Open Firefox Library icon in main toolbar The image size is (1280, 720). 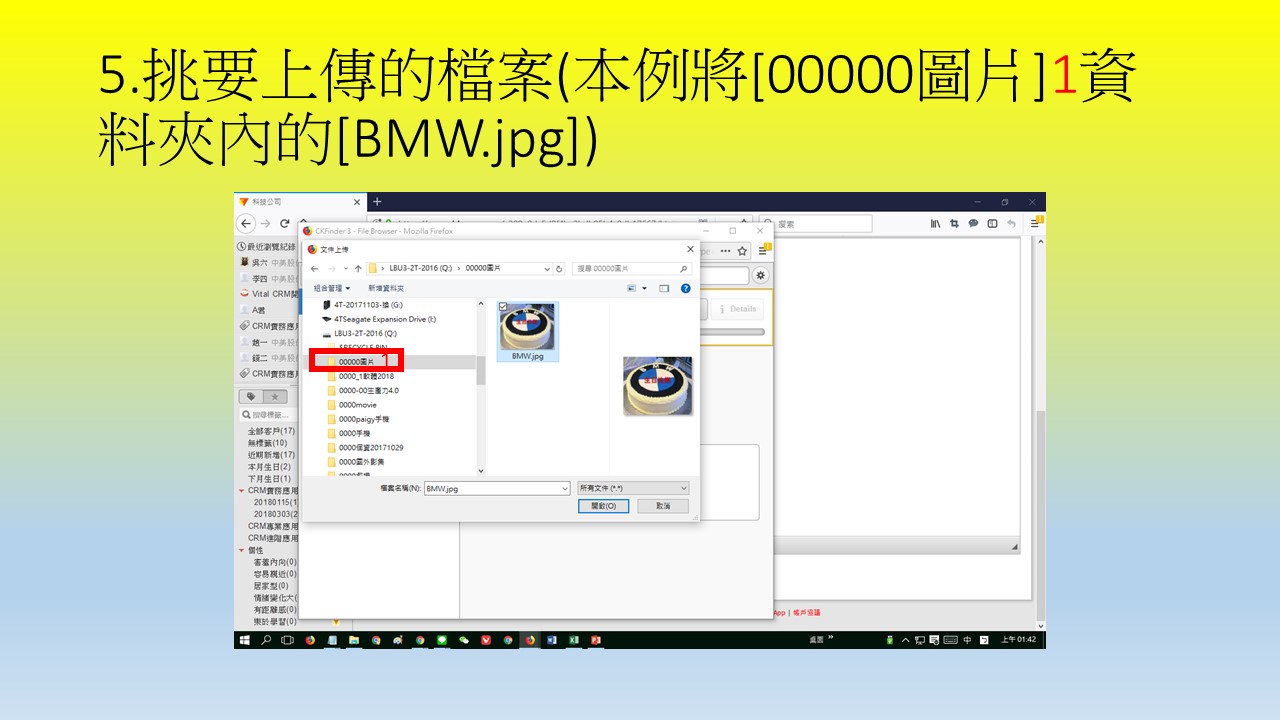(x=935, y=224)
